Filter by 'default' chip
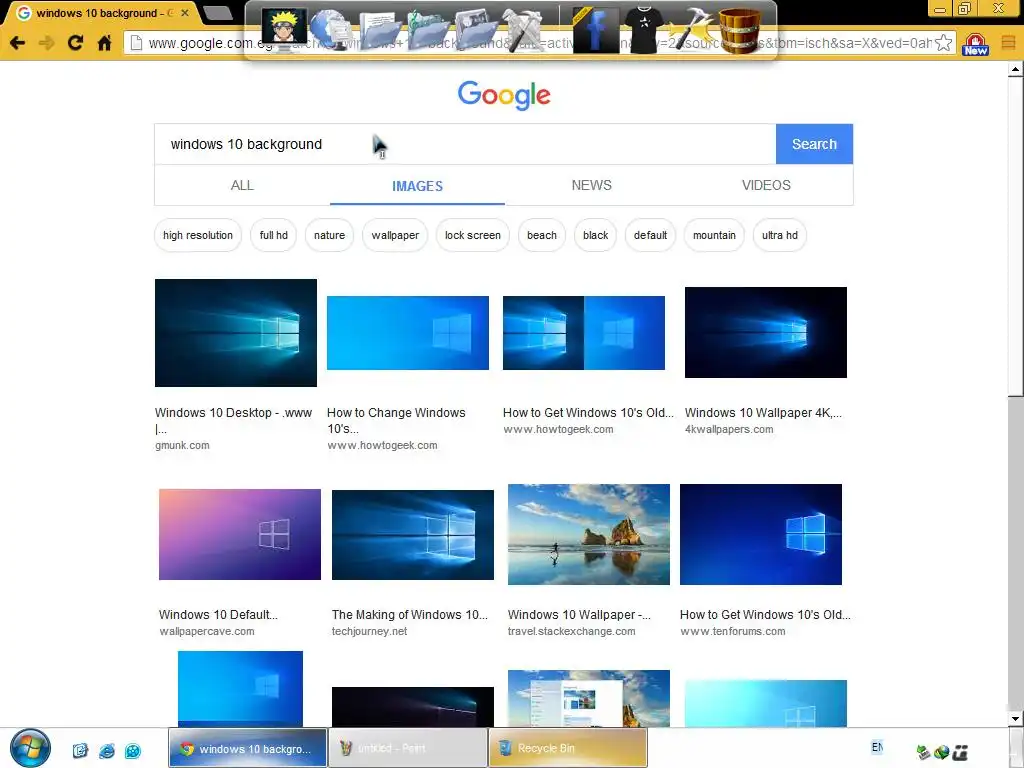Image resolution: width=1024 pixels, height=768 pixels. tap(650, 235)
